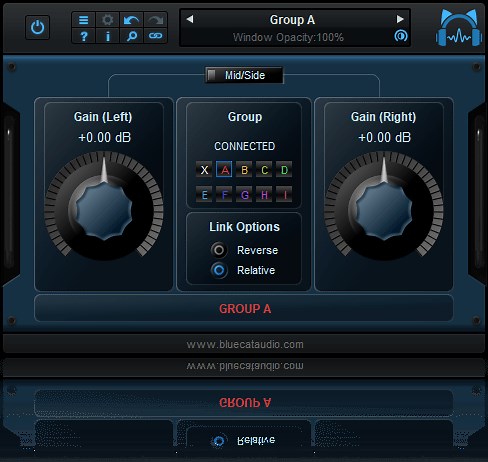Click the opacity knob icon in the preset display
The width and height of the screenshot is (488, 462).
pyautogui.click(x=400, y=36)
